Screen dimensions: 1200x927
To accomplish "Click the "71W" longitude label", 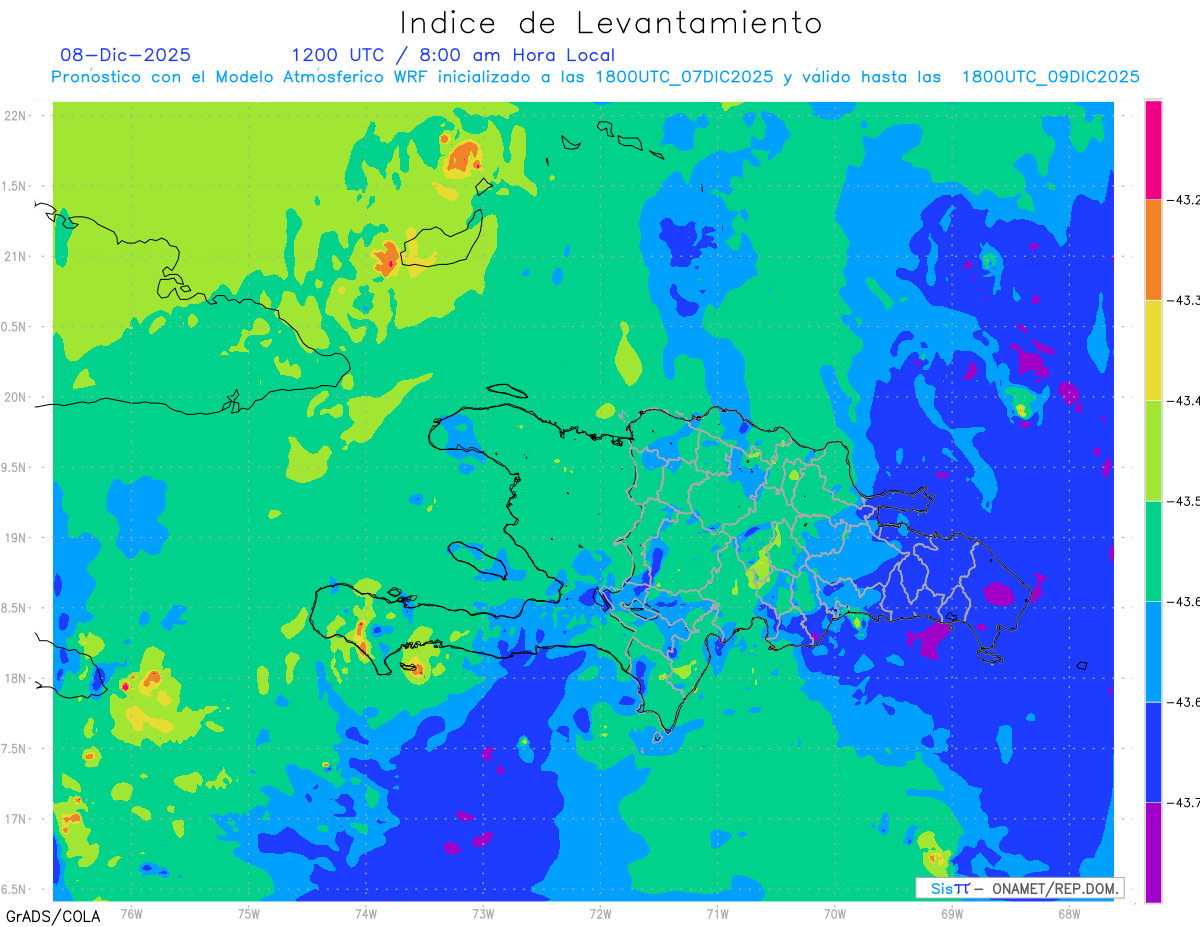I will point(717,913).
